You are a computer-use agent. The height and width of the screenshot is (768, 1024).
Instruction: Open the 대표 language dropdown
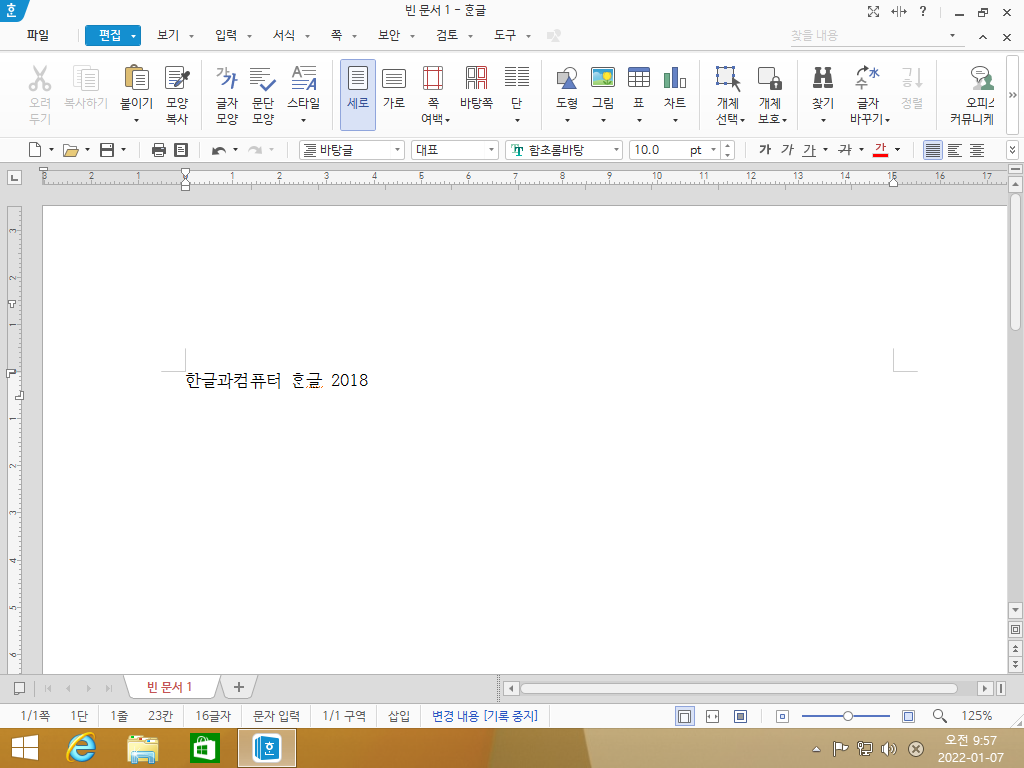coord(491,150)
